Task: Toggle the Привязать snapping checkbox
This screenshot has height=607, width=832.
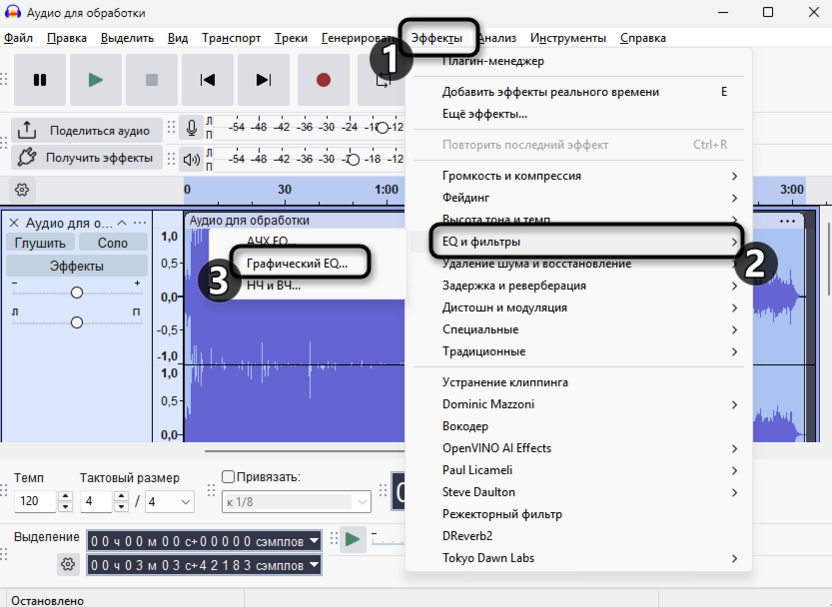Action: point(228,476)
